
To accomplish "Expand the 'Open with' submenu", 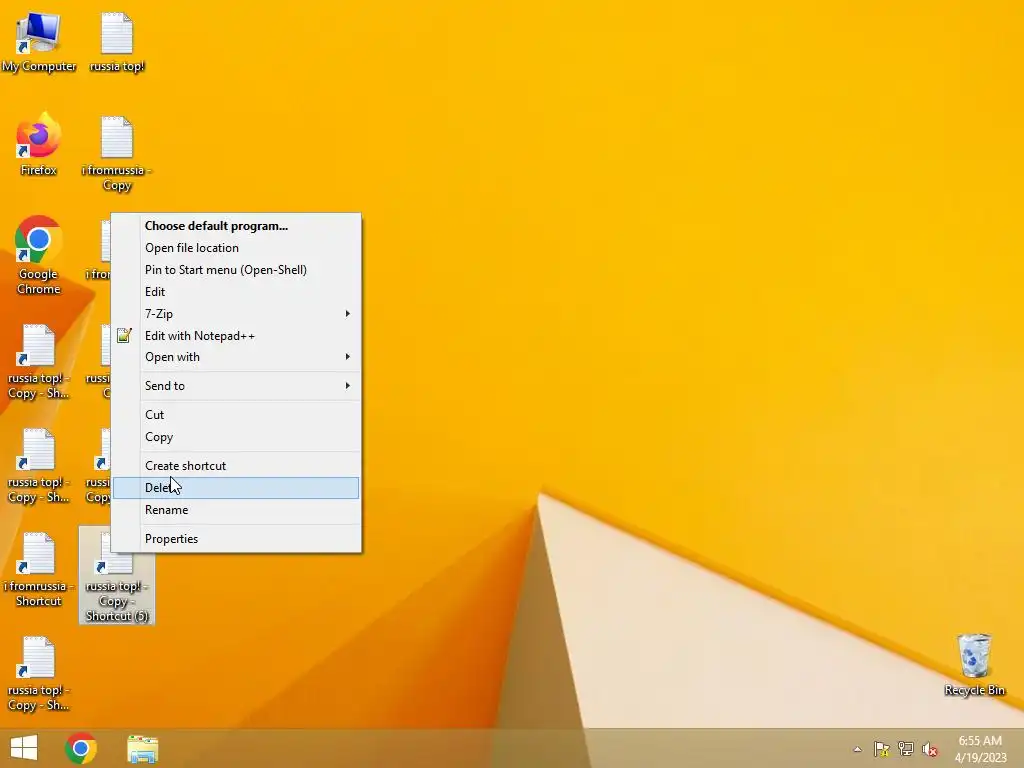I will [x=236, y=357].
